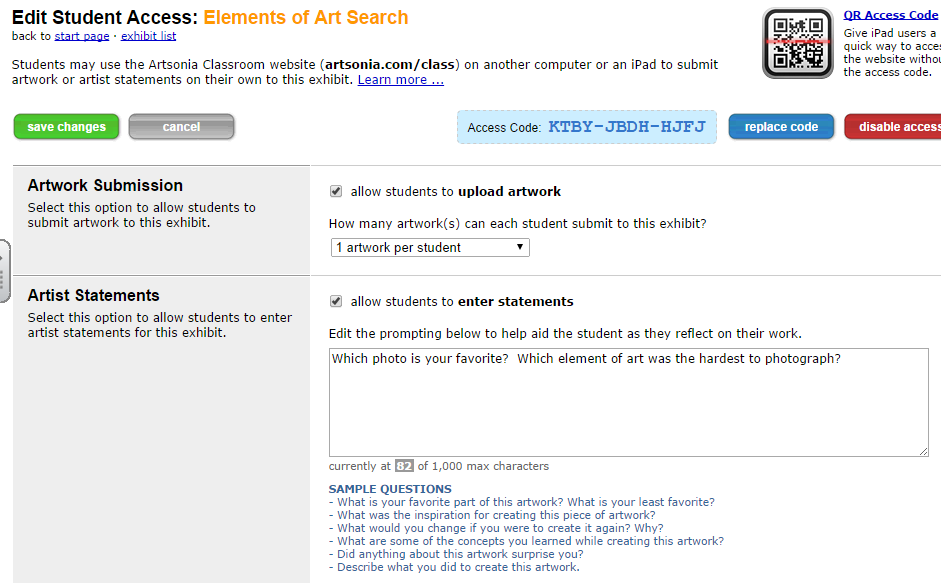Toggle allow students to upload artwork
941x583 pixels.
click(336, 191)
